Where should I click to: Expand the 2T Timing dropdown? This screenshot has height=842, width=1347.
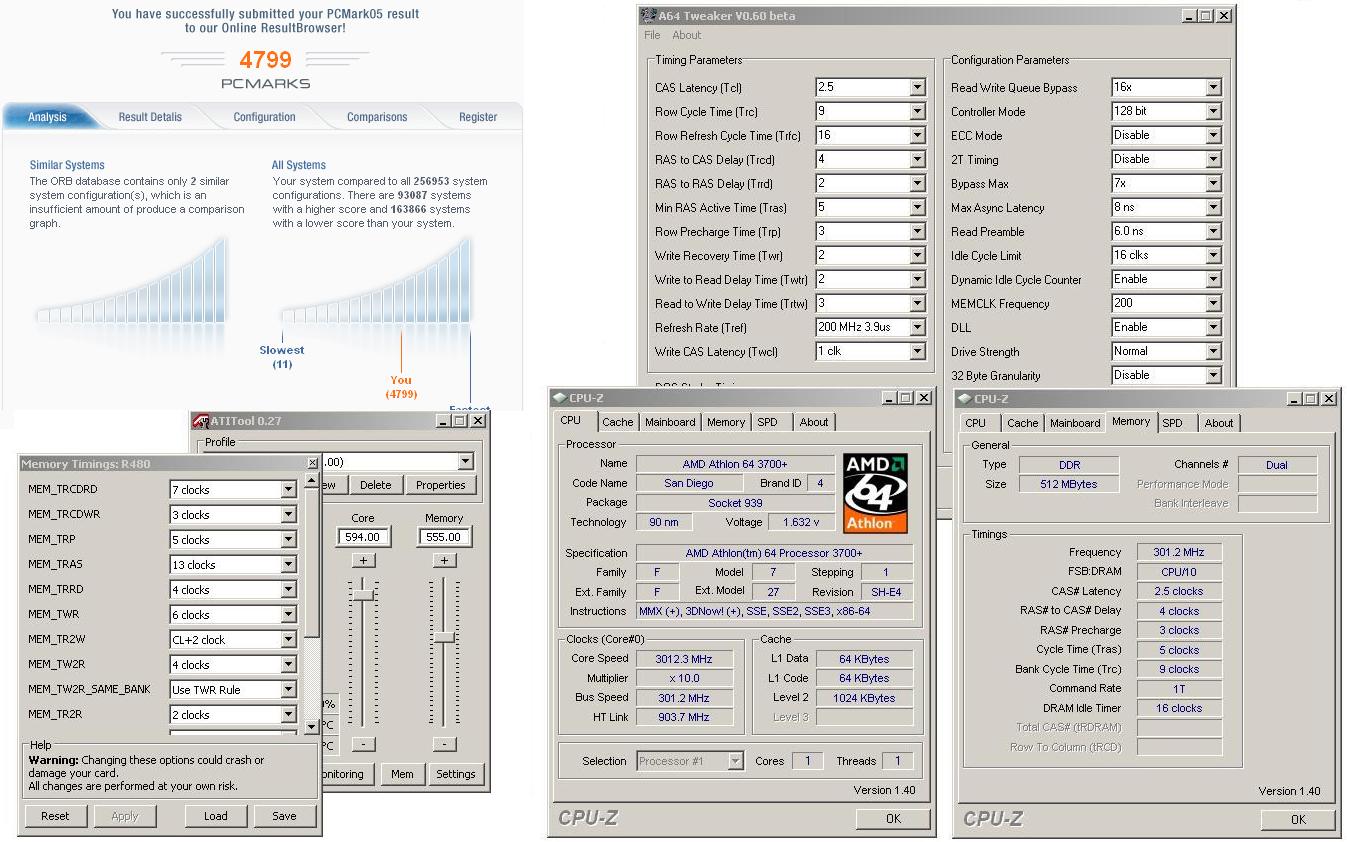click(x=1213, y=159)
